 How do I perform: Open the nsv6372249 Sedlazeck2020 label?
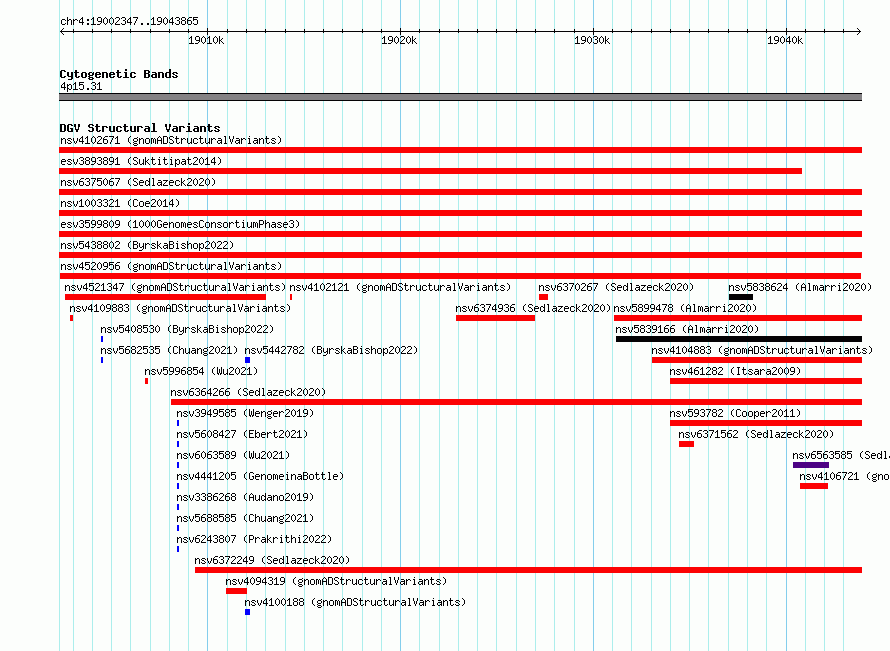(x=272, y=560)
